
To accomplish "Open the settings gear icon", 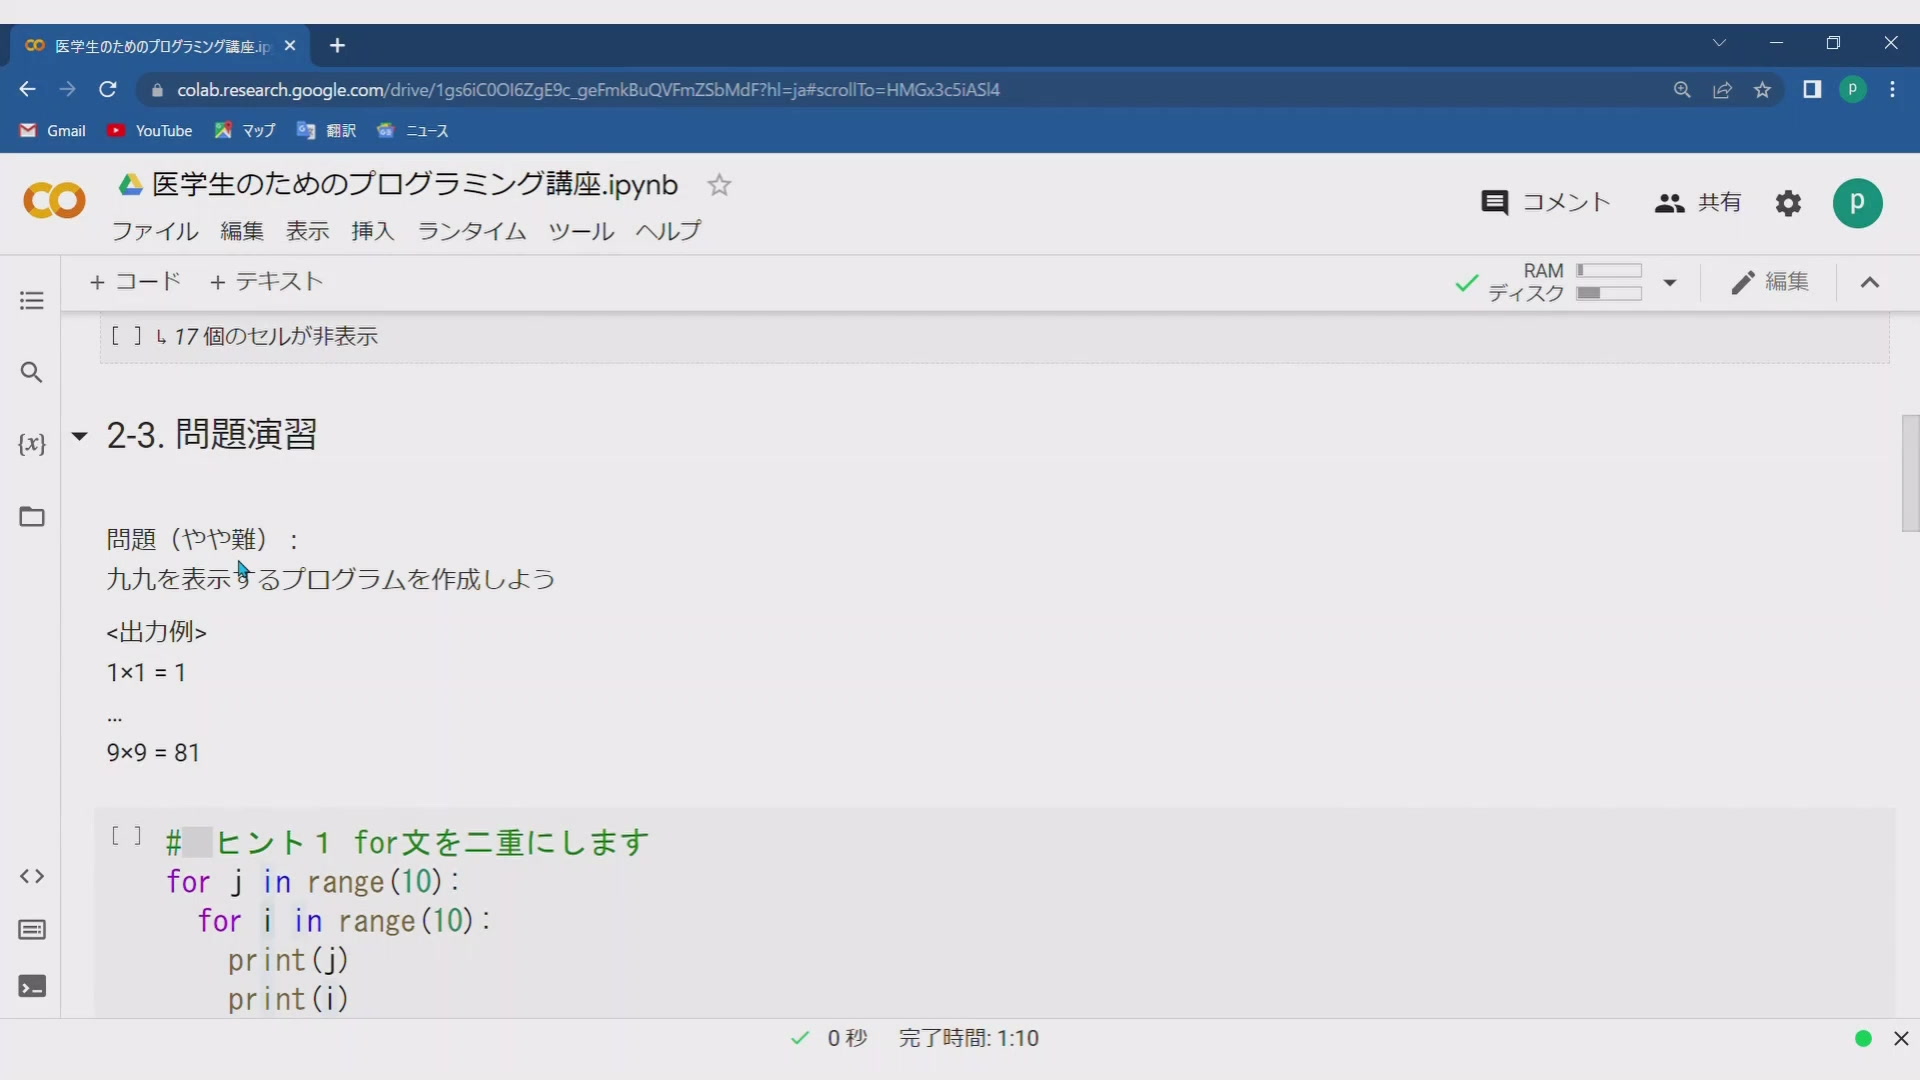I will coord(1788,204).
